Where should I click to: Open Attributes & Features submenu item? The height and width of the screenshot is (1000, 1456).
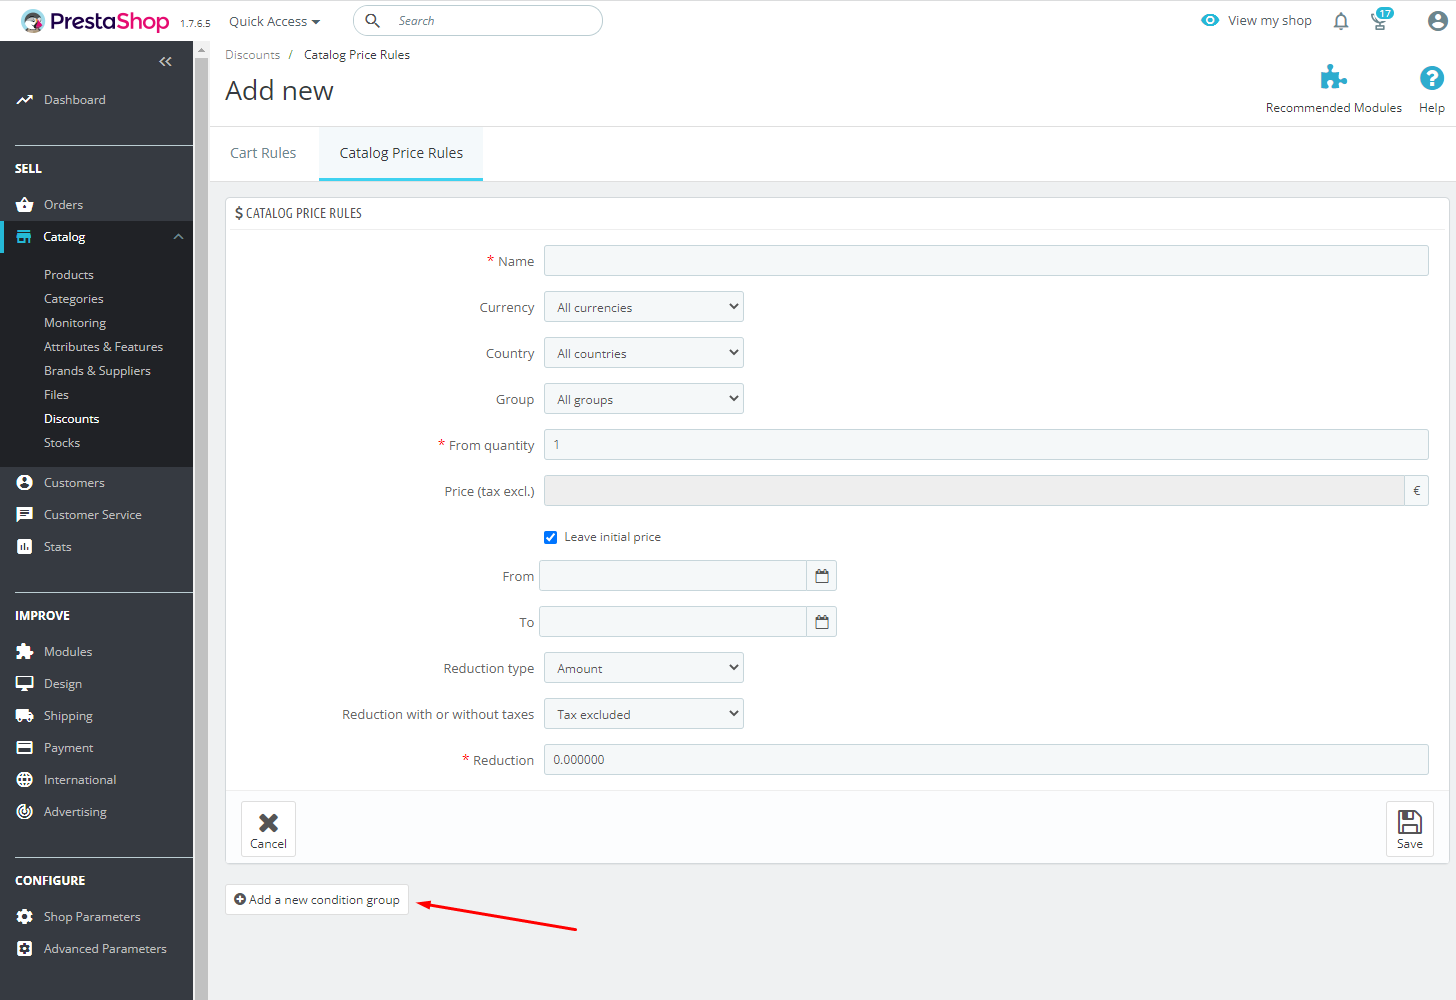click(103, 347)
